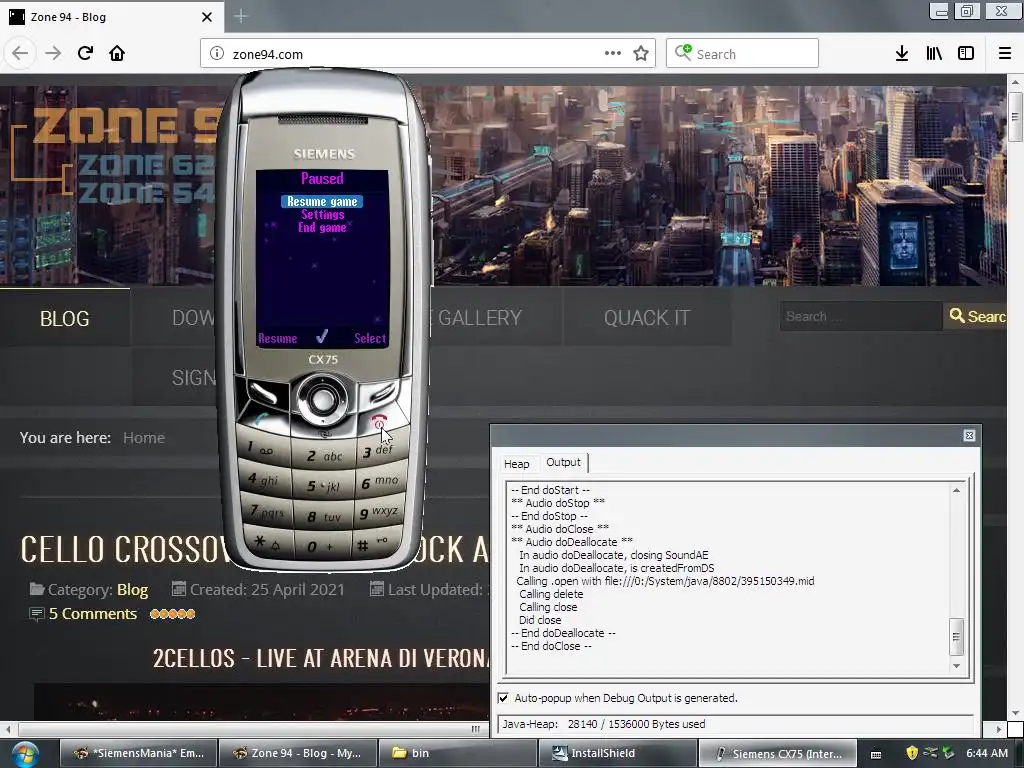
Task: Switch to the Output tab
Action: coord(563,462)
